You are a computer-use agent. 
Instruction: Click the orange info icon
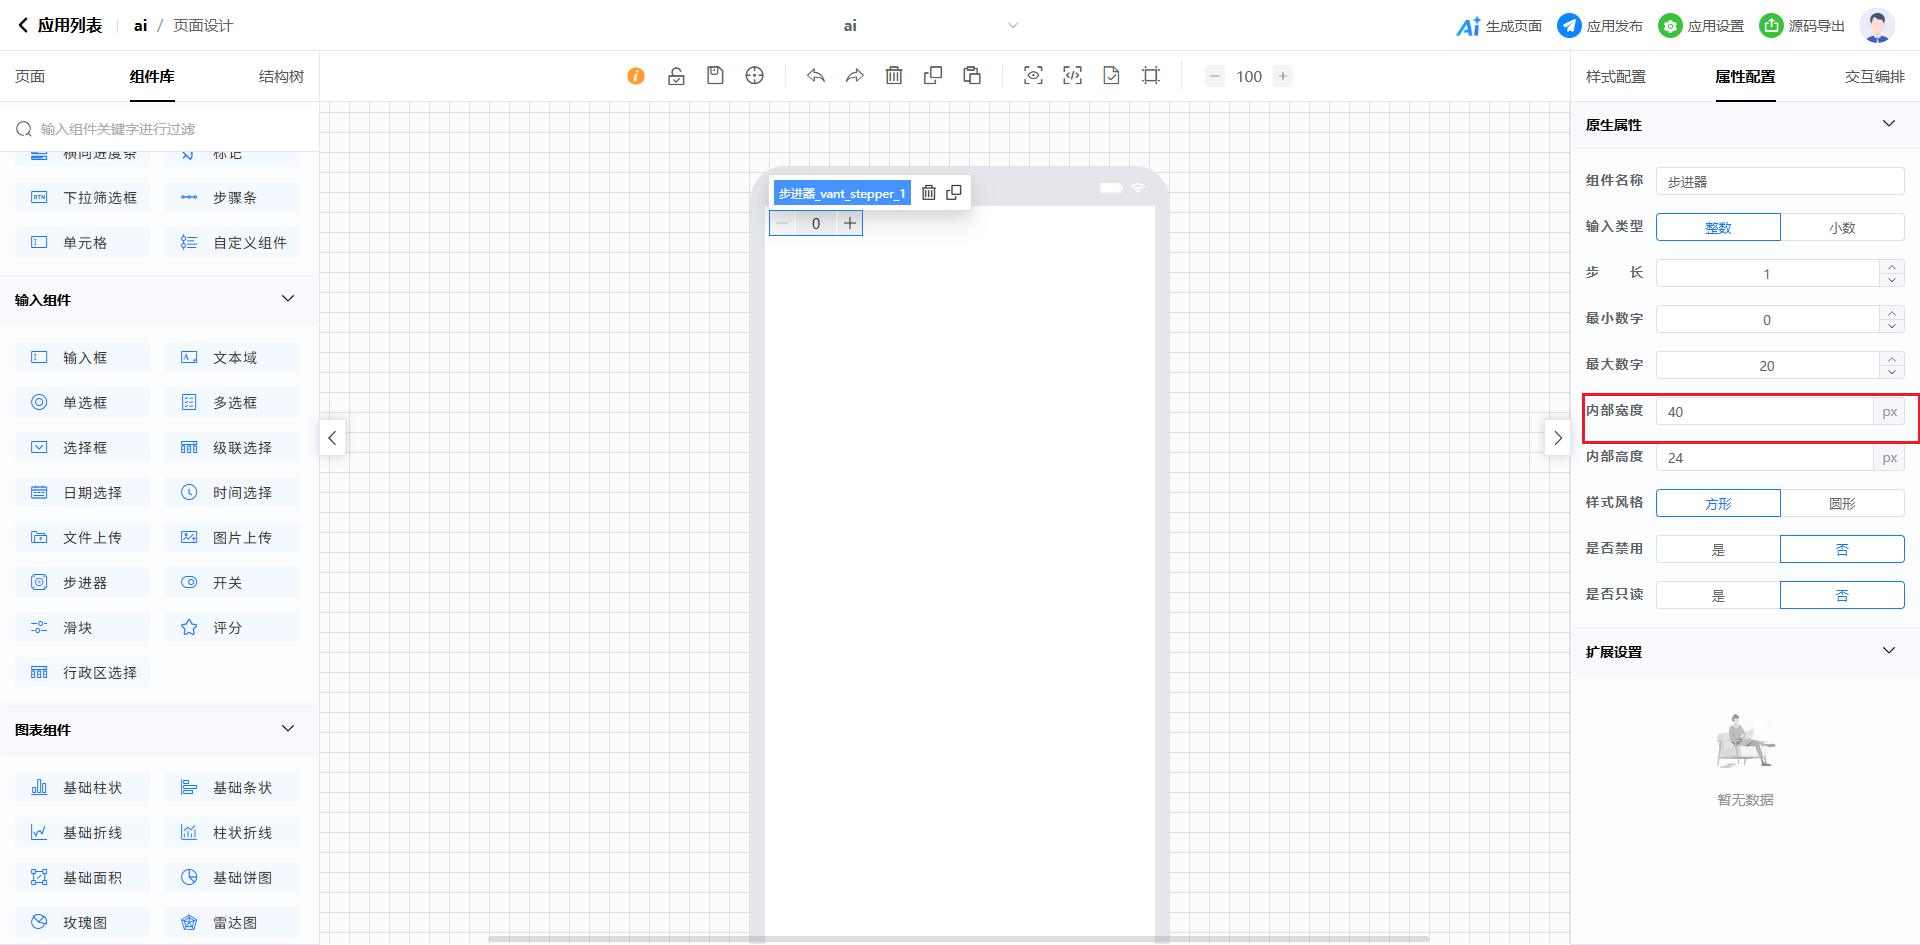(x=636, y=76)
